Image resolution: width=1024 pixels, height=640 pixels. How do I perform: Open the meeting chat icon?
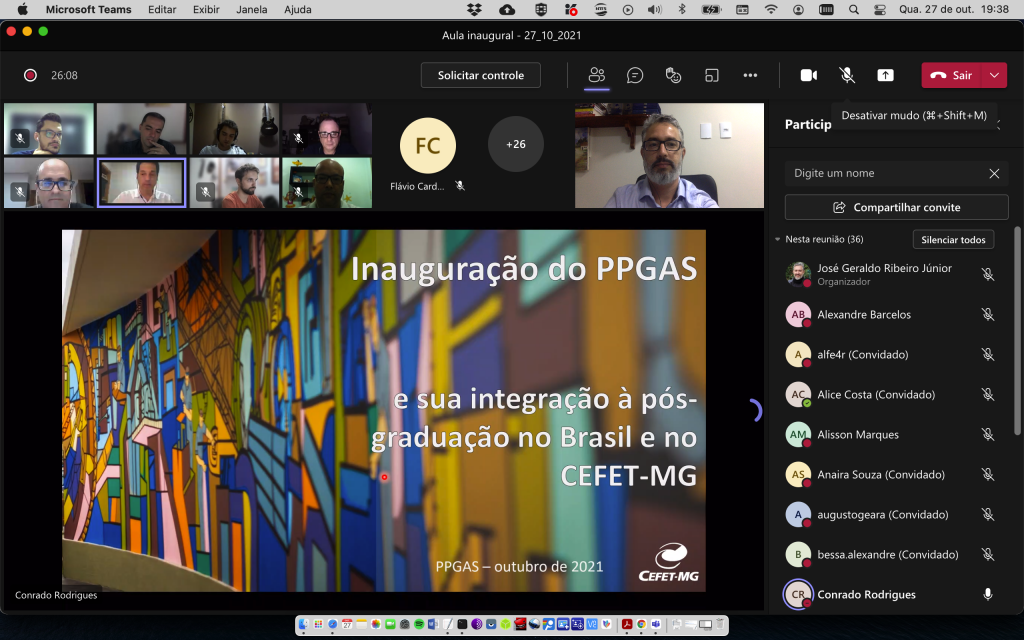click(x=635, y=75)
